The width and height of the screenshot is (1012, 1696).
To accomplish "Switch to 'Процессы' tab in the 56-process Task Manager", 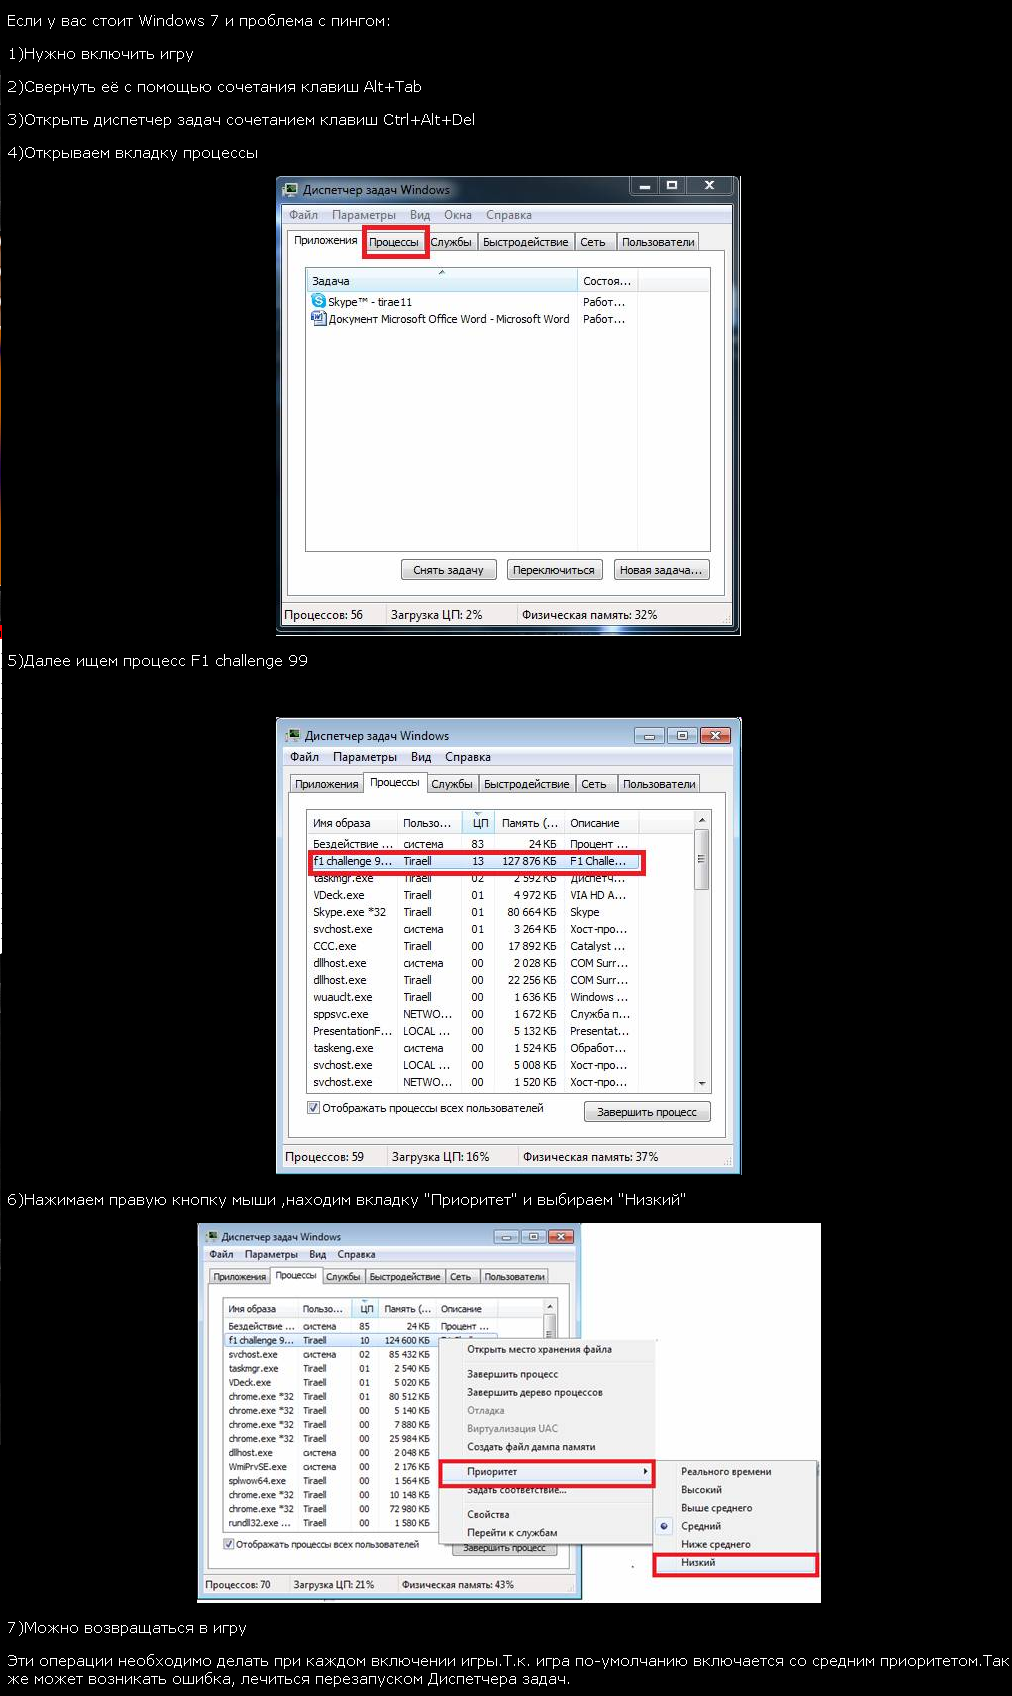I will click(394, 242).
